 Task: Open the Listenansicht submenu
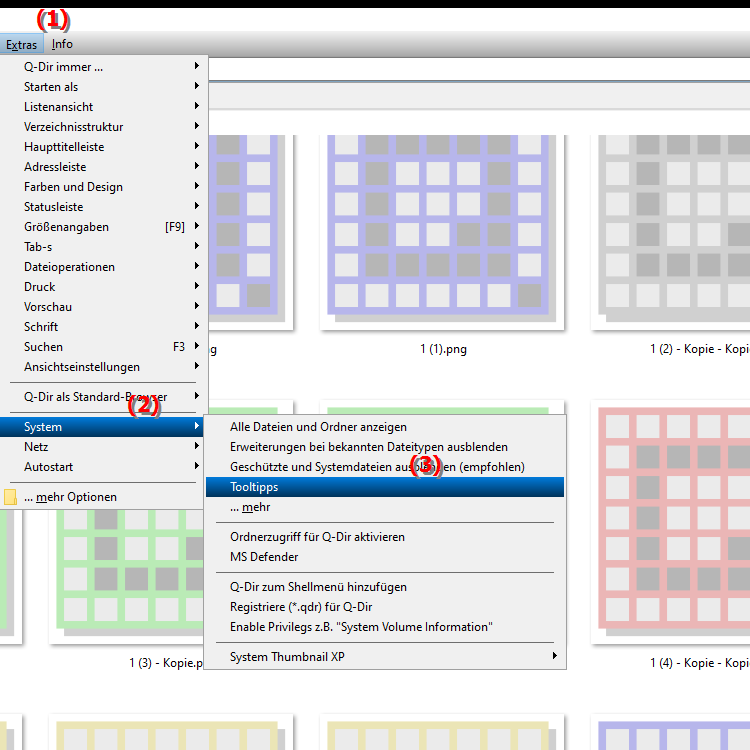pos(104,107)
